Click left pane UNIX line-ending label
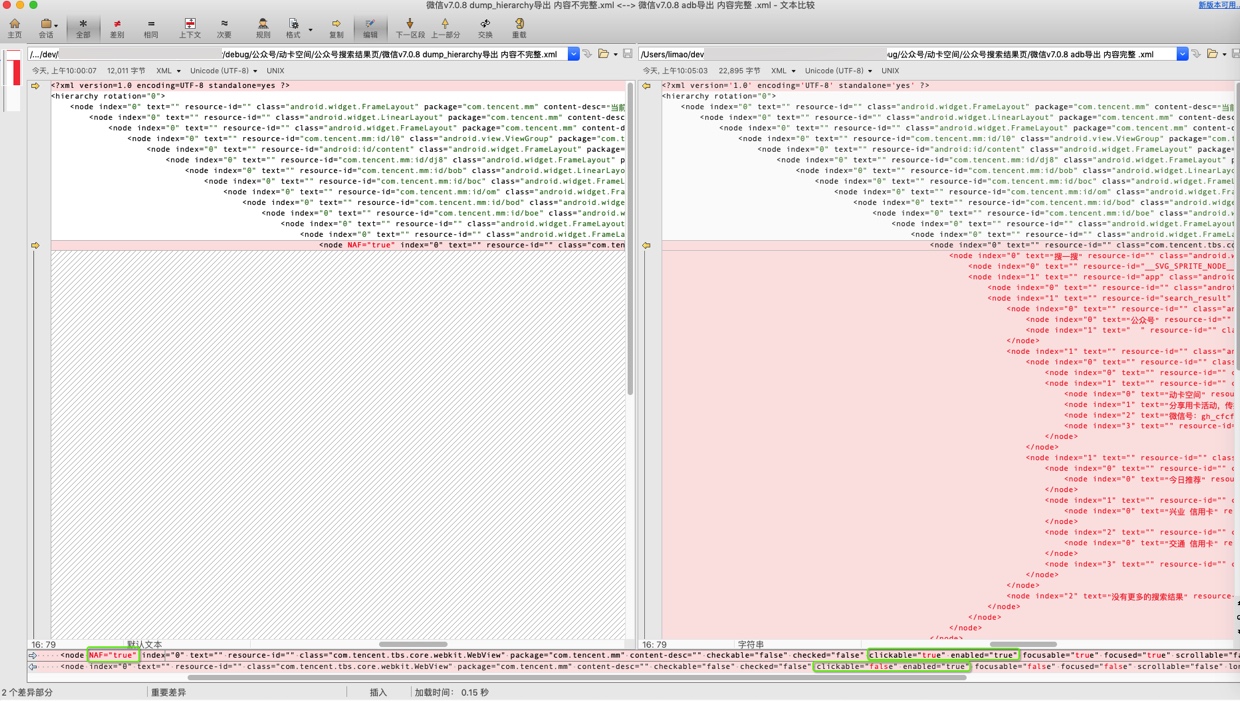Viewport: 1240px width, 701px height. pos(275,71)
